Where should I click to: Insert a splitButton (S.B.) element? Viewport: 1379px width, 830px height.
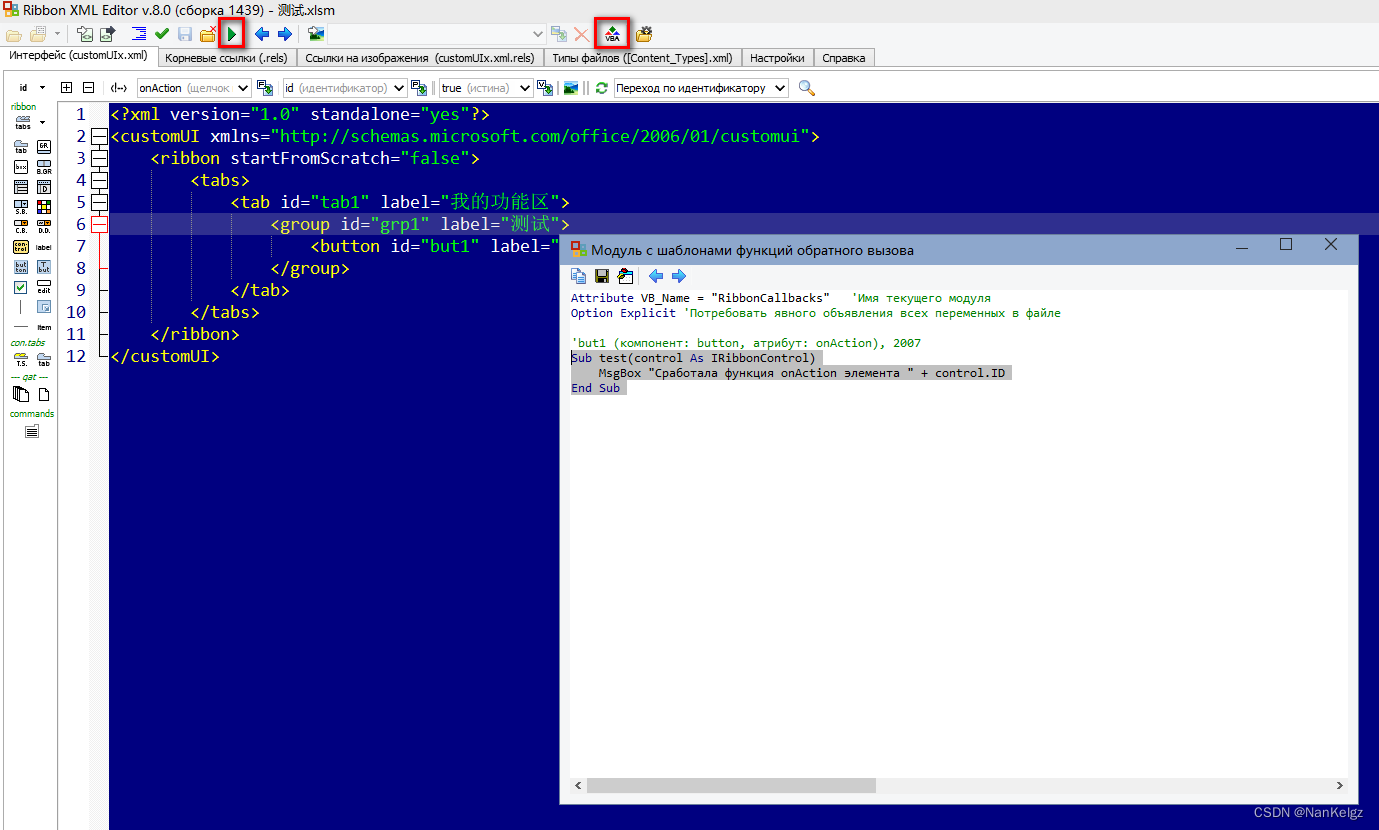(x=21, y=206)
